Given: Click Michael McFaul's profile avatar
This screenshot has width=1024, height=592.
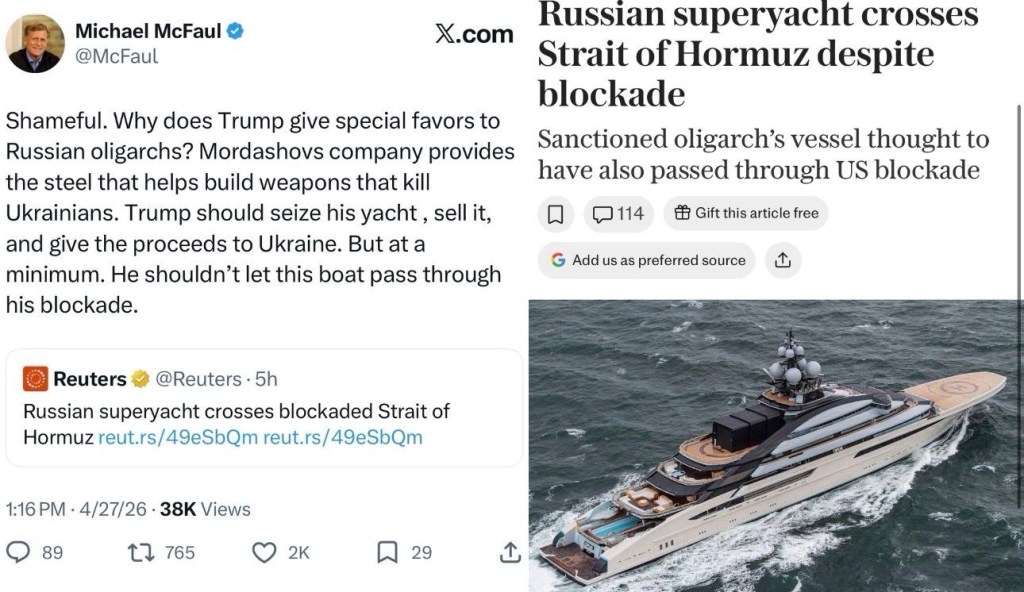Looking at the screenshot, I should point(36,43).
